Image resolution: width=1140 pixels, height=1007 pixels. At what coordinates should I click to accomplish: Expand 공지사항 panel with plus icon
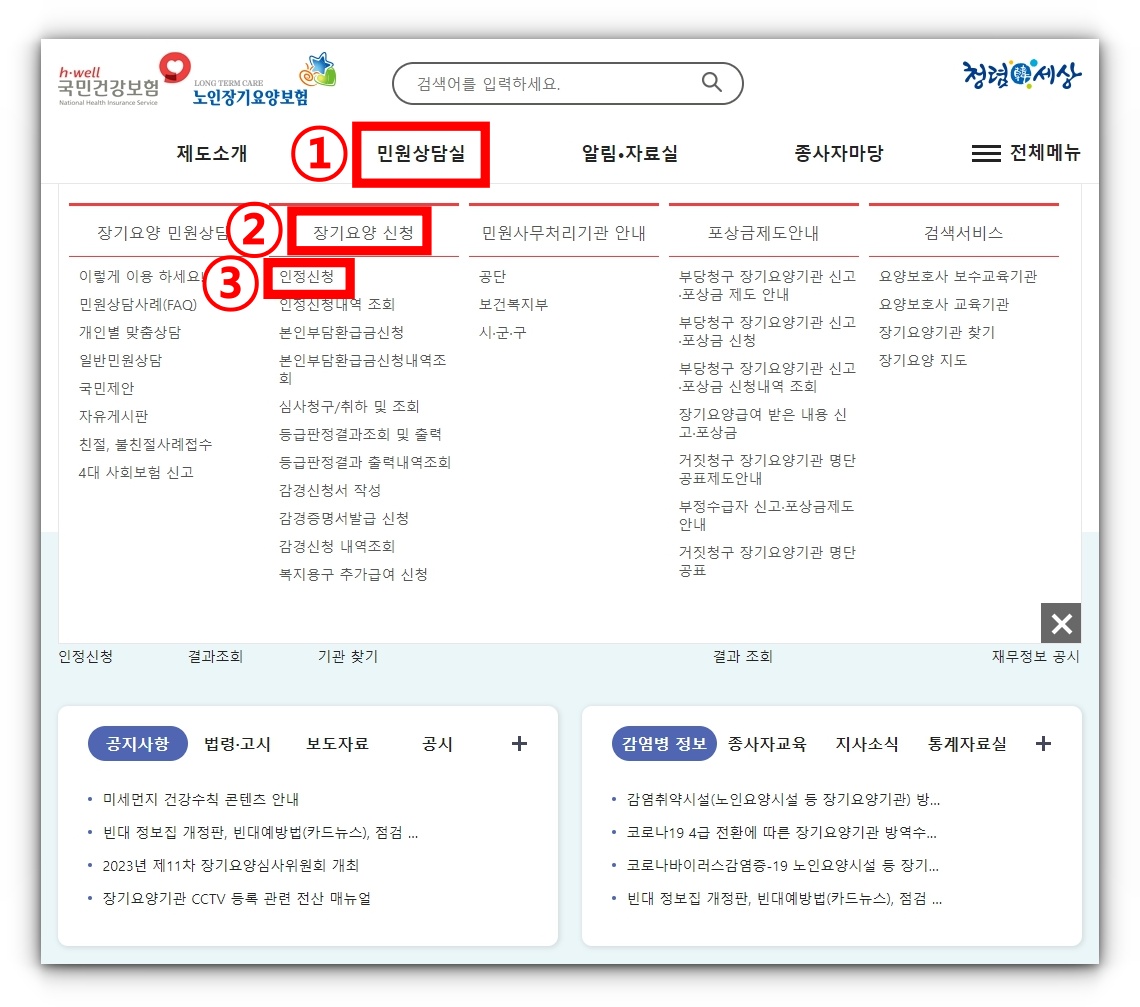(519, 743)
